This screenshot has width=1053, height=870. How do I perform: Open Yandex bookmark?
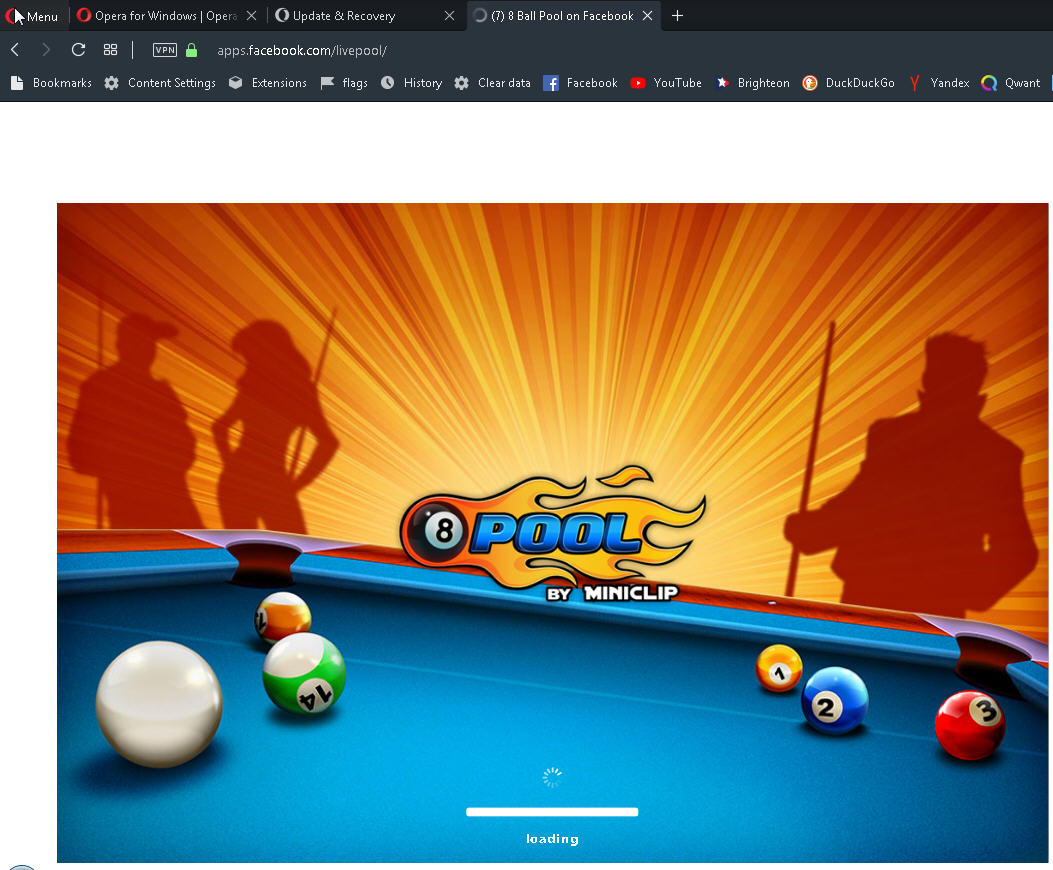click(938, 83)
